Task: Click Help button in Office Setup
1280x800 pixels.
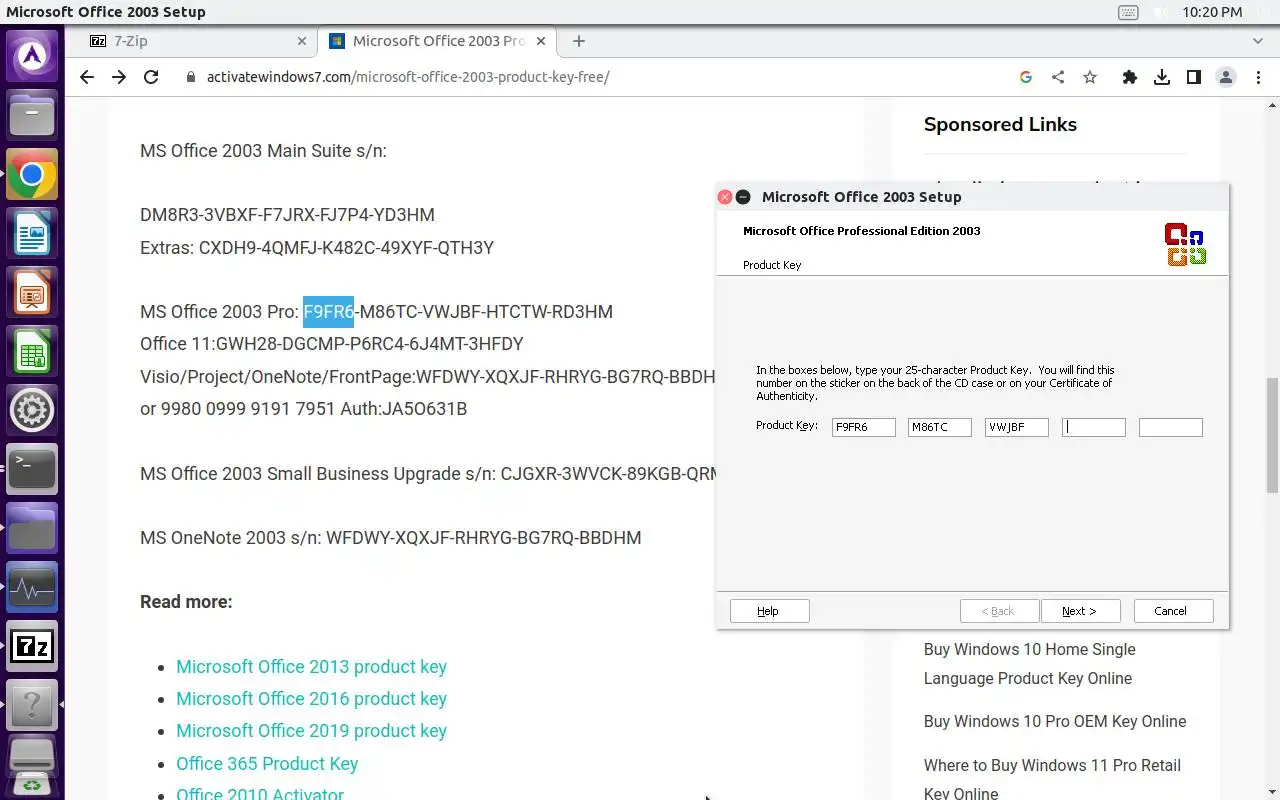Action: click(769, 611)
